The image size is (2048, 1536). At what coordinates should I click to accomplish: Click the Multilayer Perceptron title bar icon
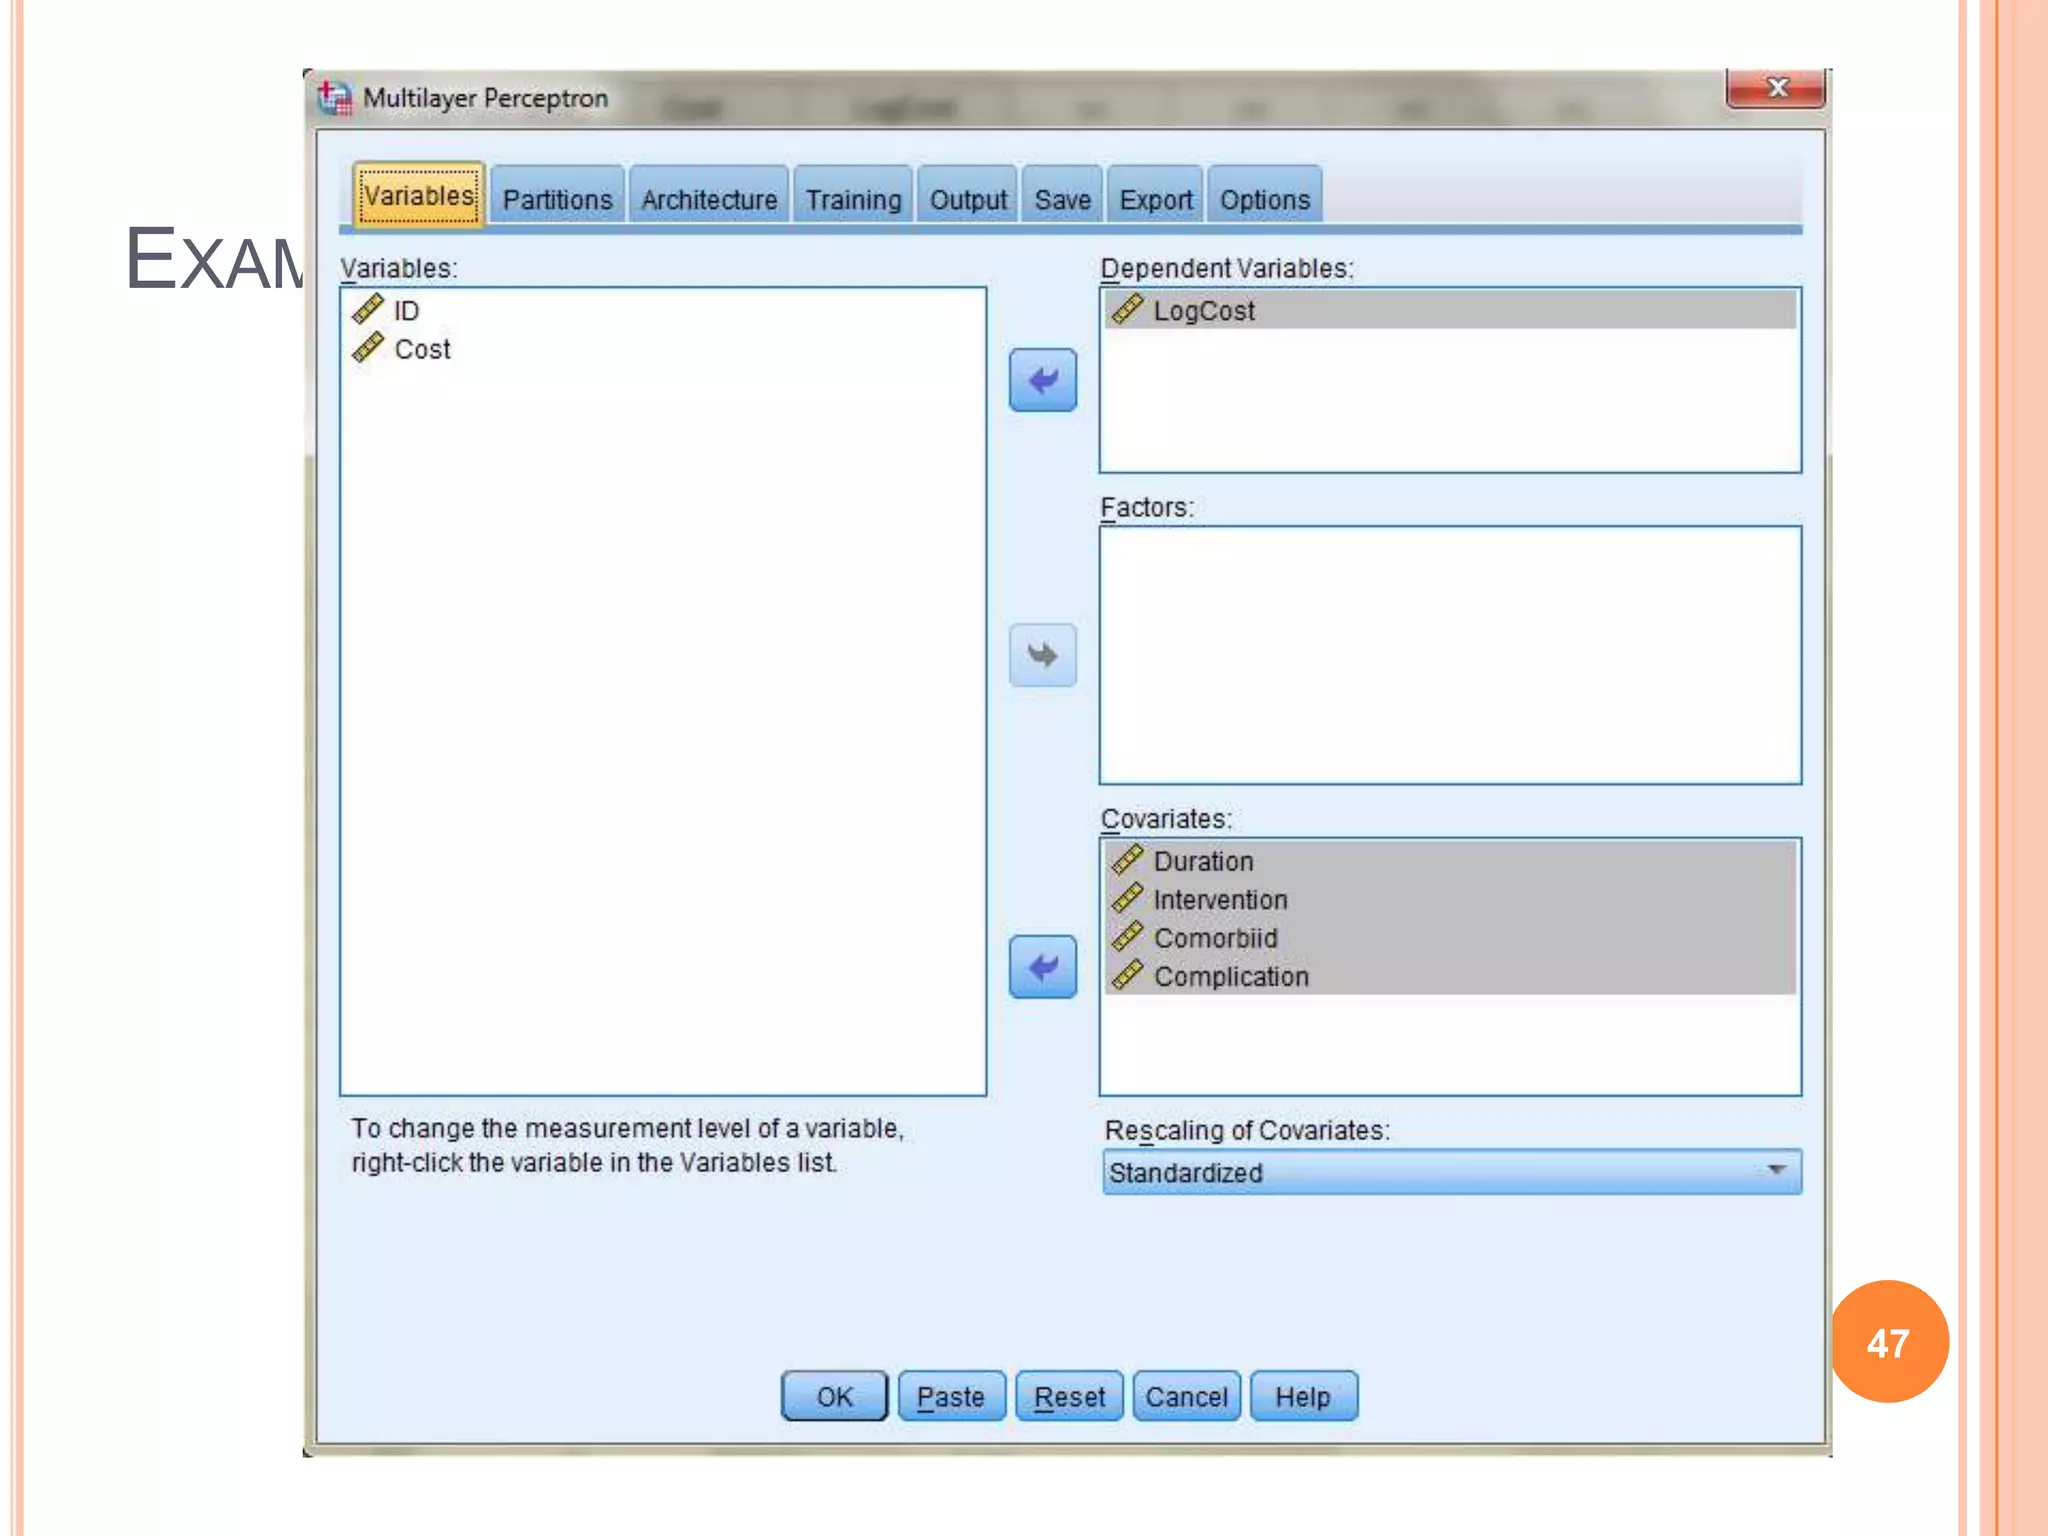point(334,98)
